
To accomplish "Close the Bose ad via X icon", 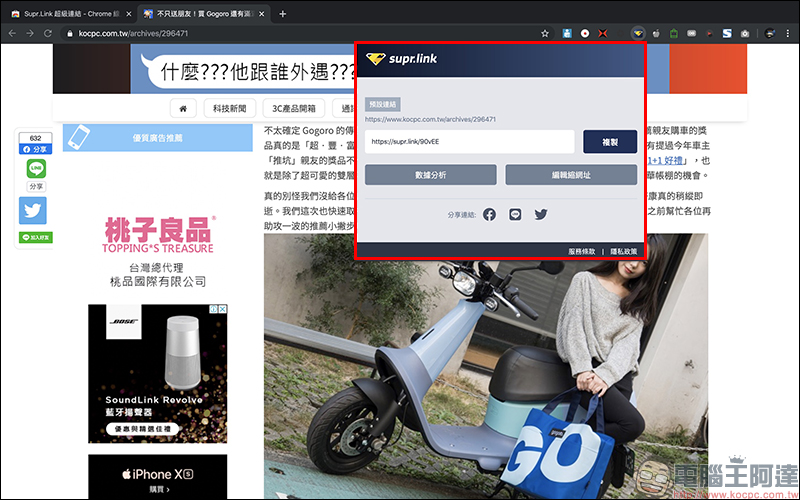I will (x=223, y=309).
